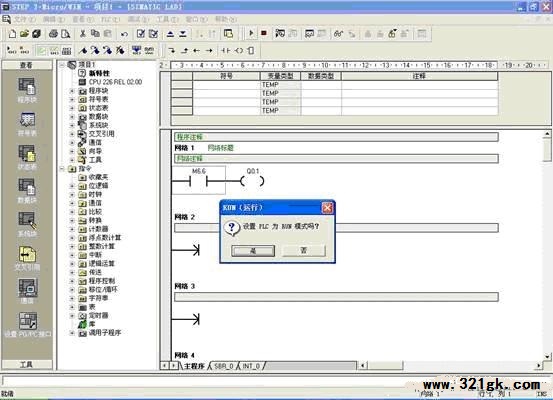Click the M6.6 contact in network 1

point(198,181)
